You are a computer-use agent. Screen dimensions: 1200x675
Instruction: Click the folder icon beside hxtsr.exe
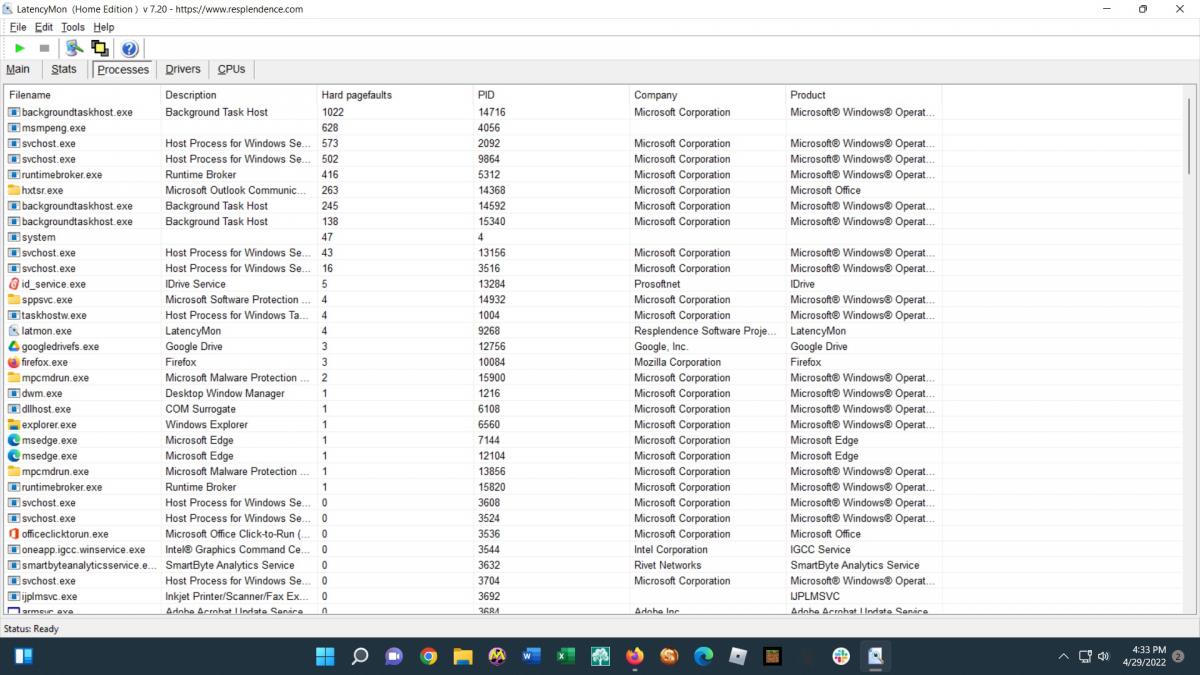click(x=14, y=190)
